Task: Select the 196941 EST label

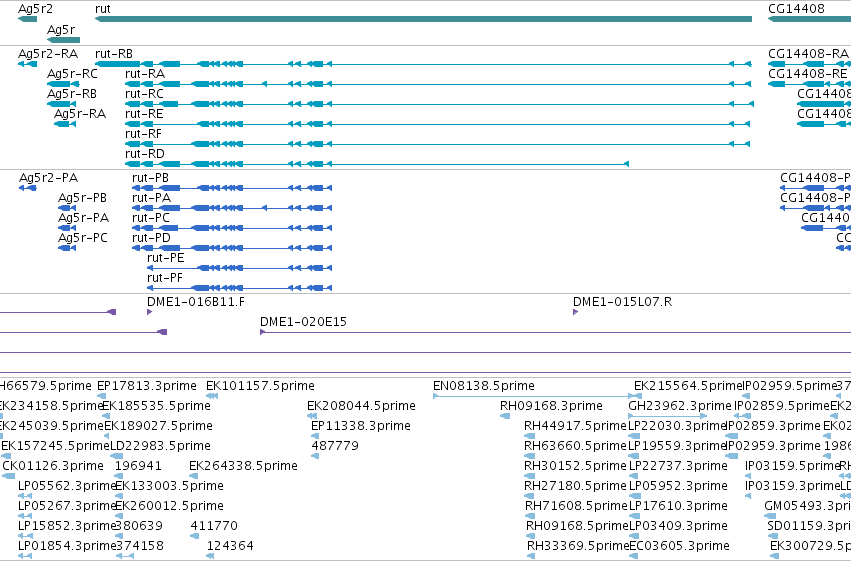Action: point(138,467)
